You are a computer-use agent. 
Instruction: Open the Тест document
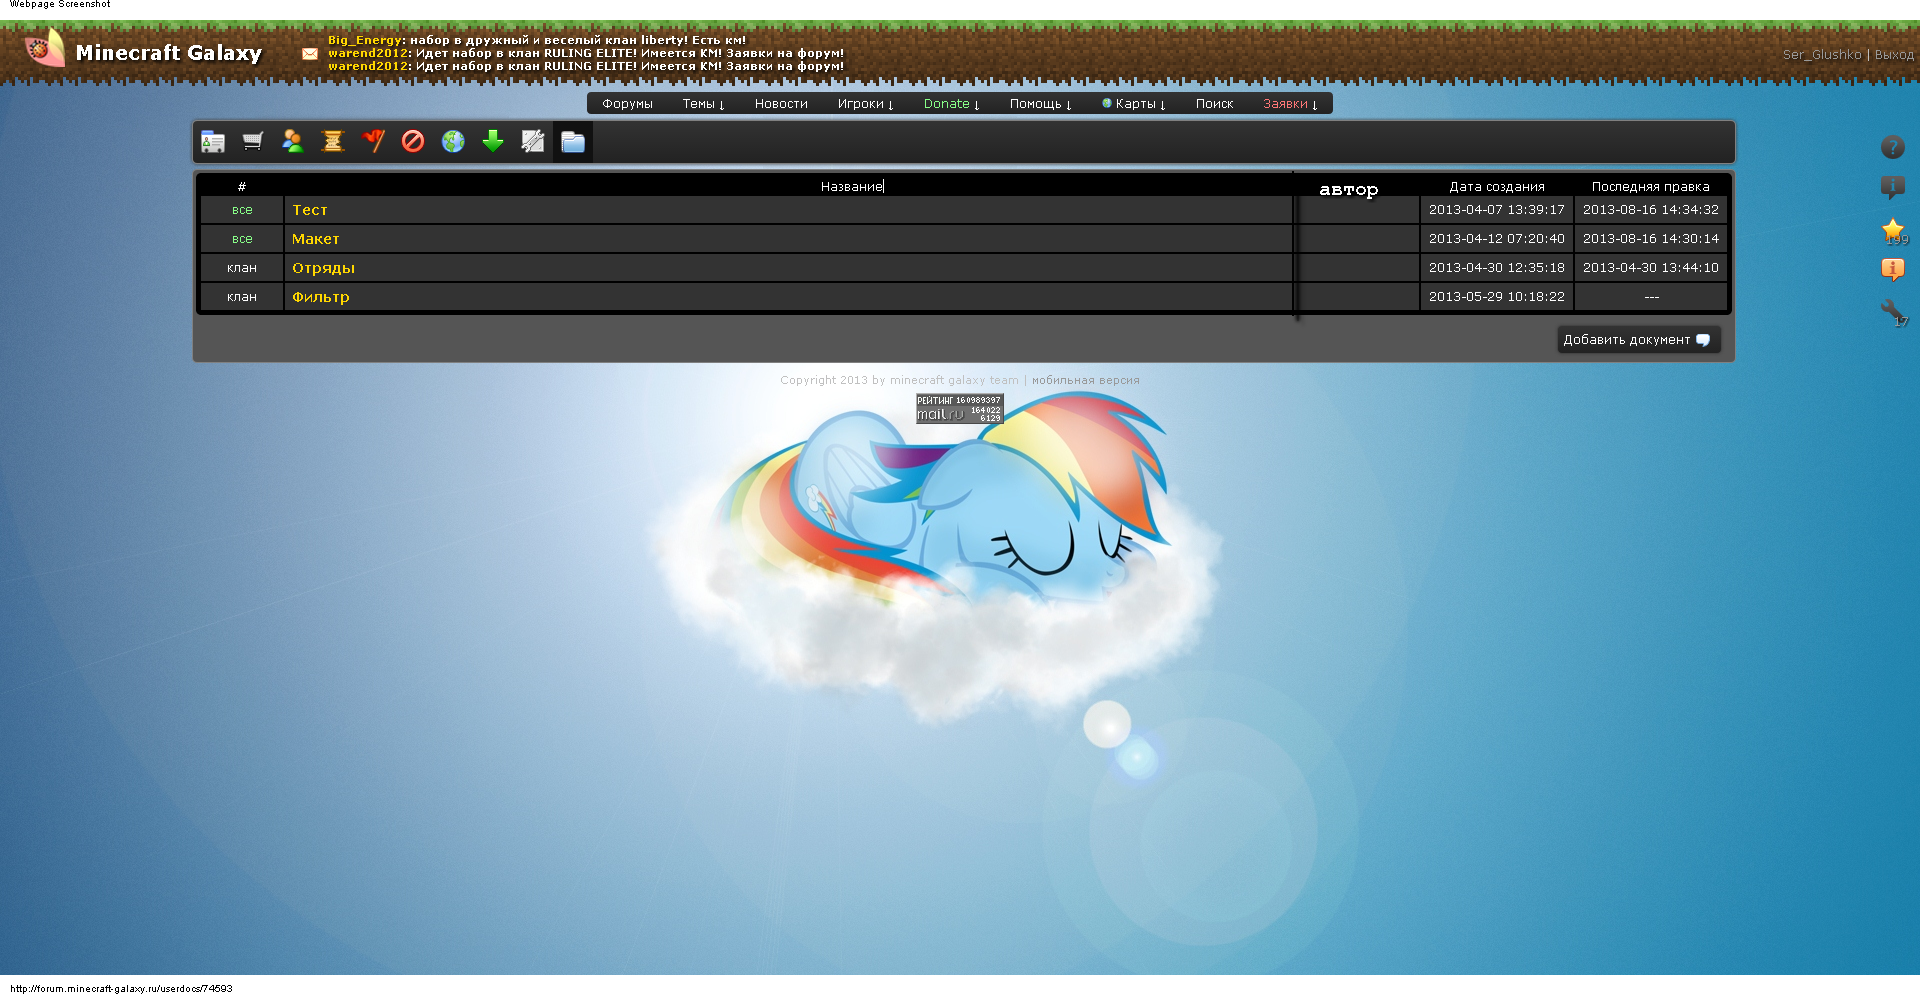(310, 210)
